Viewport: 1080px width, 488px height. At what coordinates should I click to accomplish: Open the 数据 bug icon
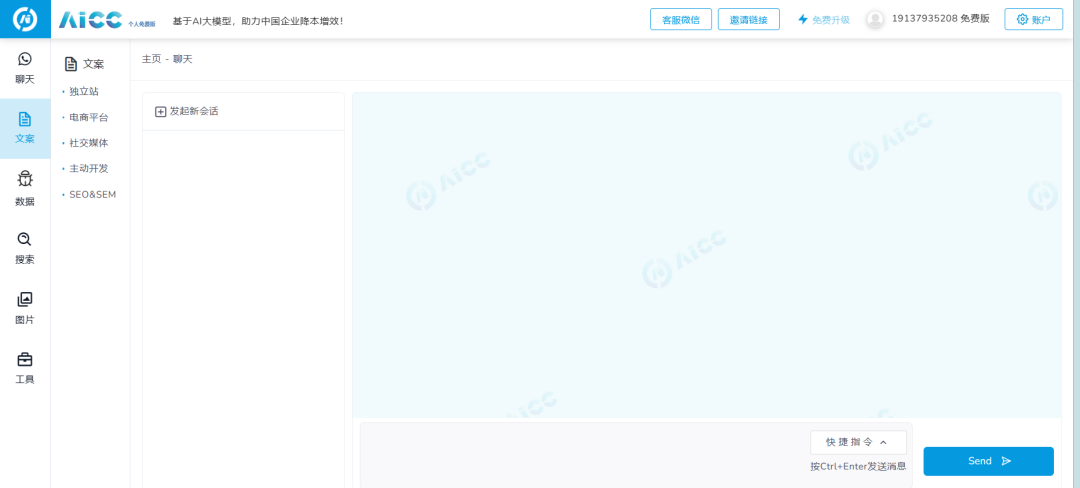(25, 179)
